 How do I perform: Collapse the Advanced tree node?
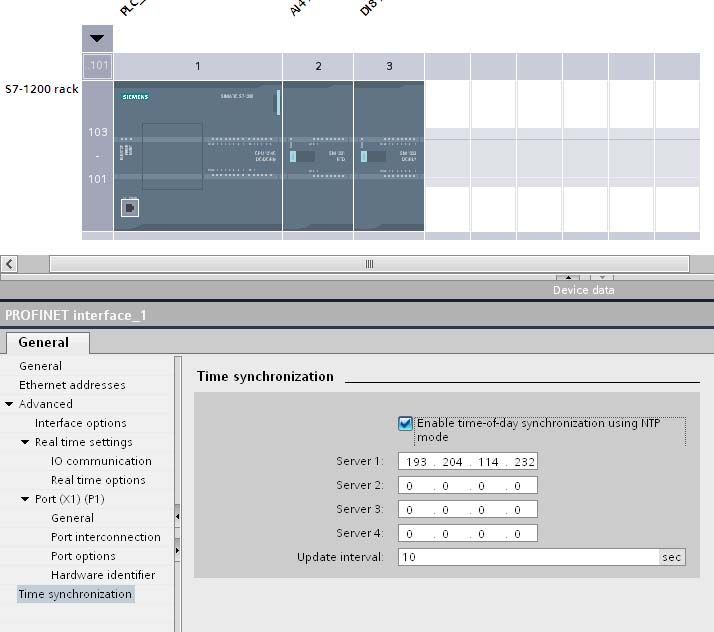tap(9, 404)
